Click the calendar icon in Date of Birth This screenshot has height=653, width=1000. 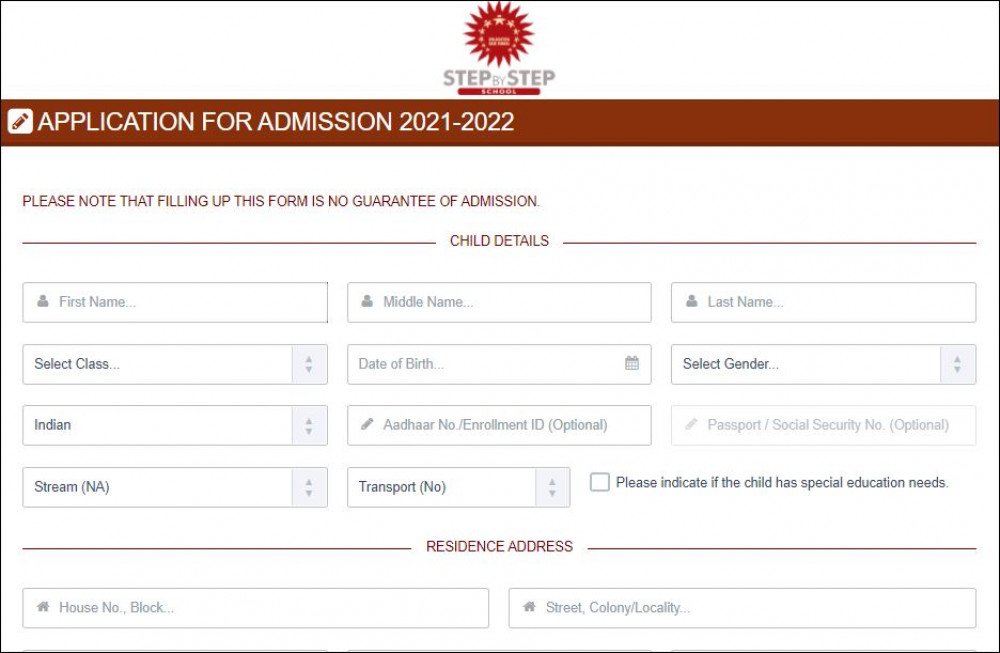click(x=632, y=363)
